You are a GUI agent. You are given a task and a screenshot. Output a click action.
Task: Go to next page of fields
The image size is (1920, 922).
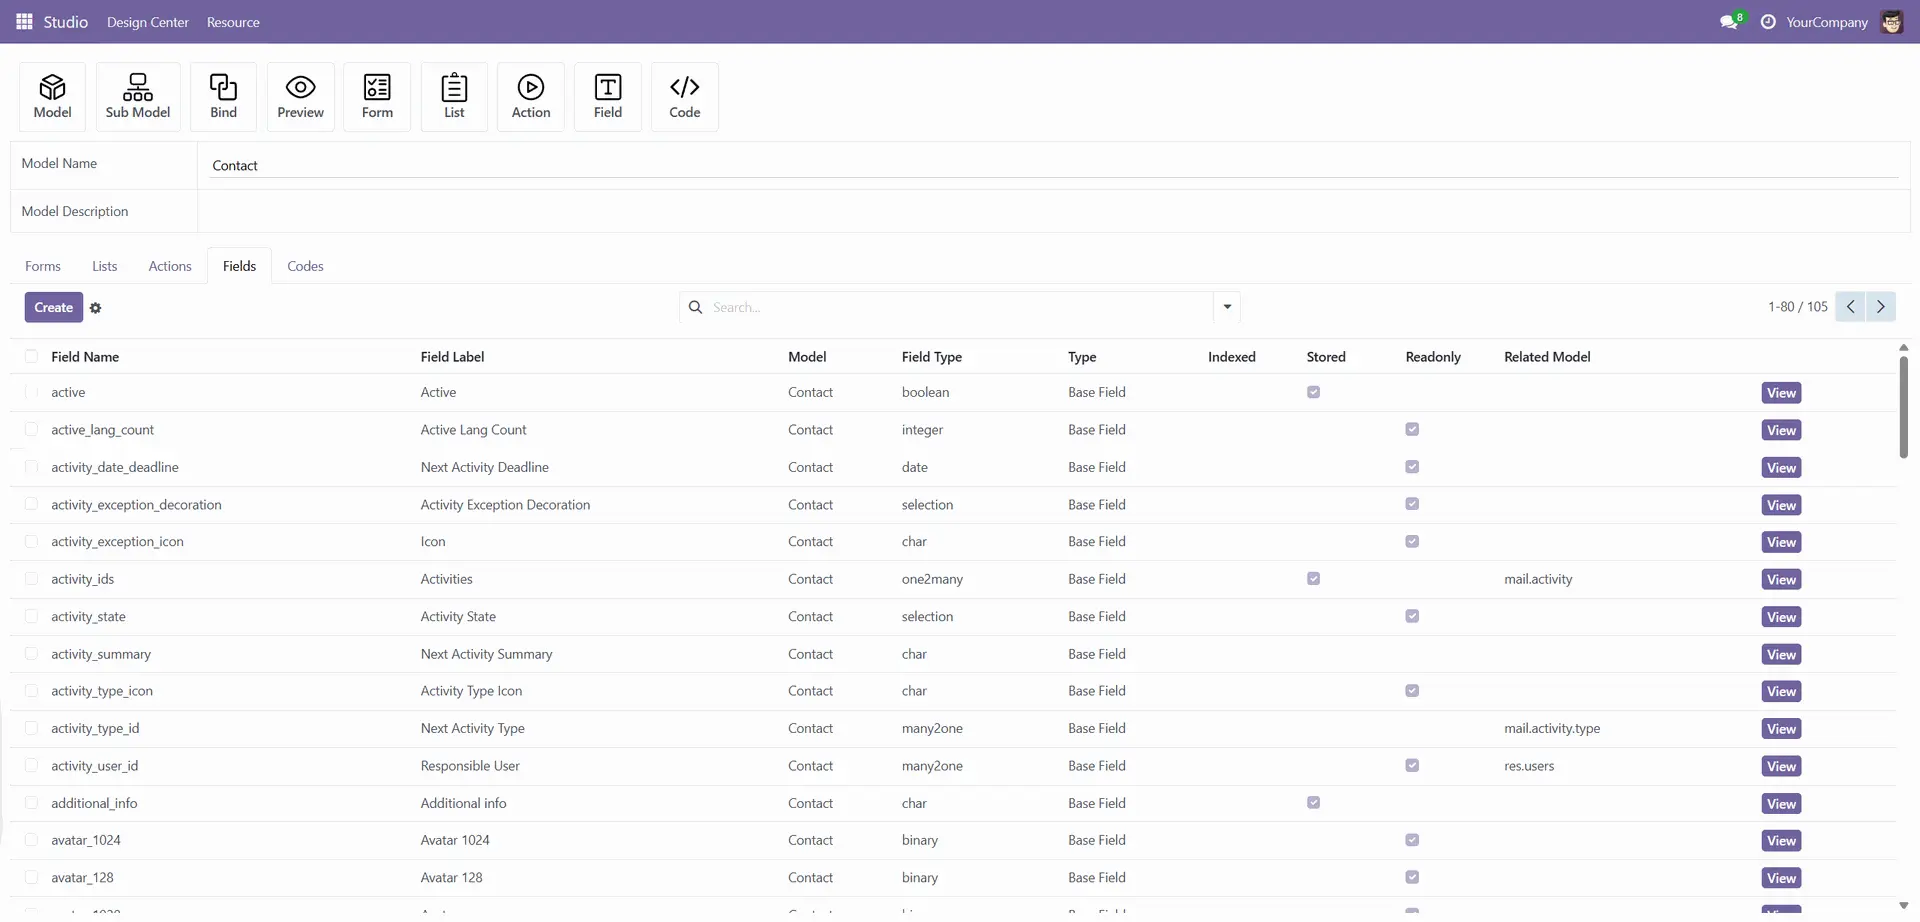tap(1880, 307)
